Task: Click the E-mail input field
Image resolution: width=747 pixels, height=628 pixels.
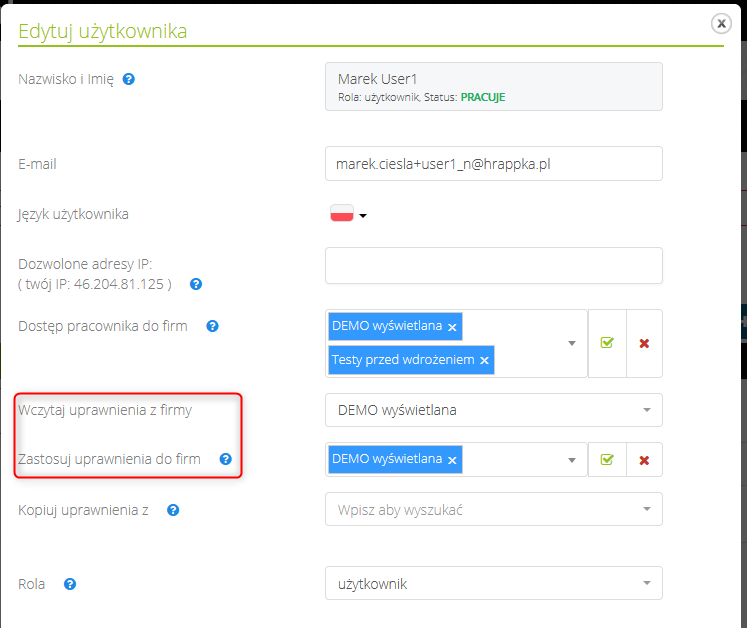Action: point(493,164)
